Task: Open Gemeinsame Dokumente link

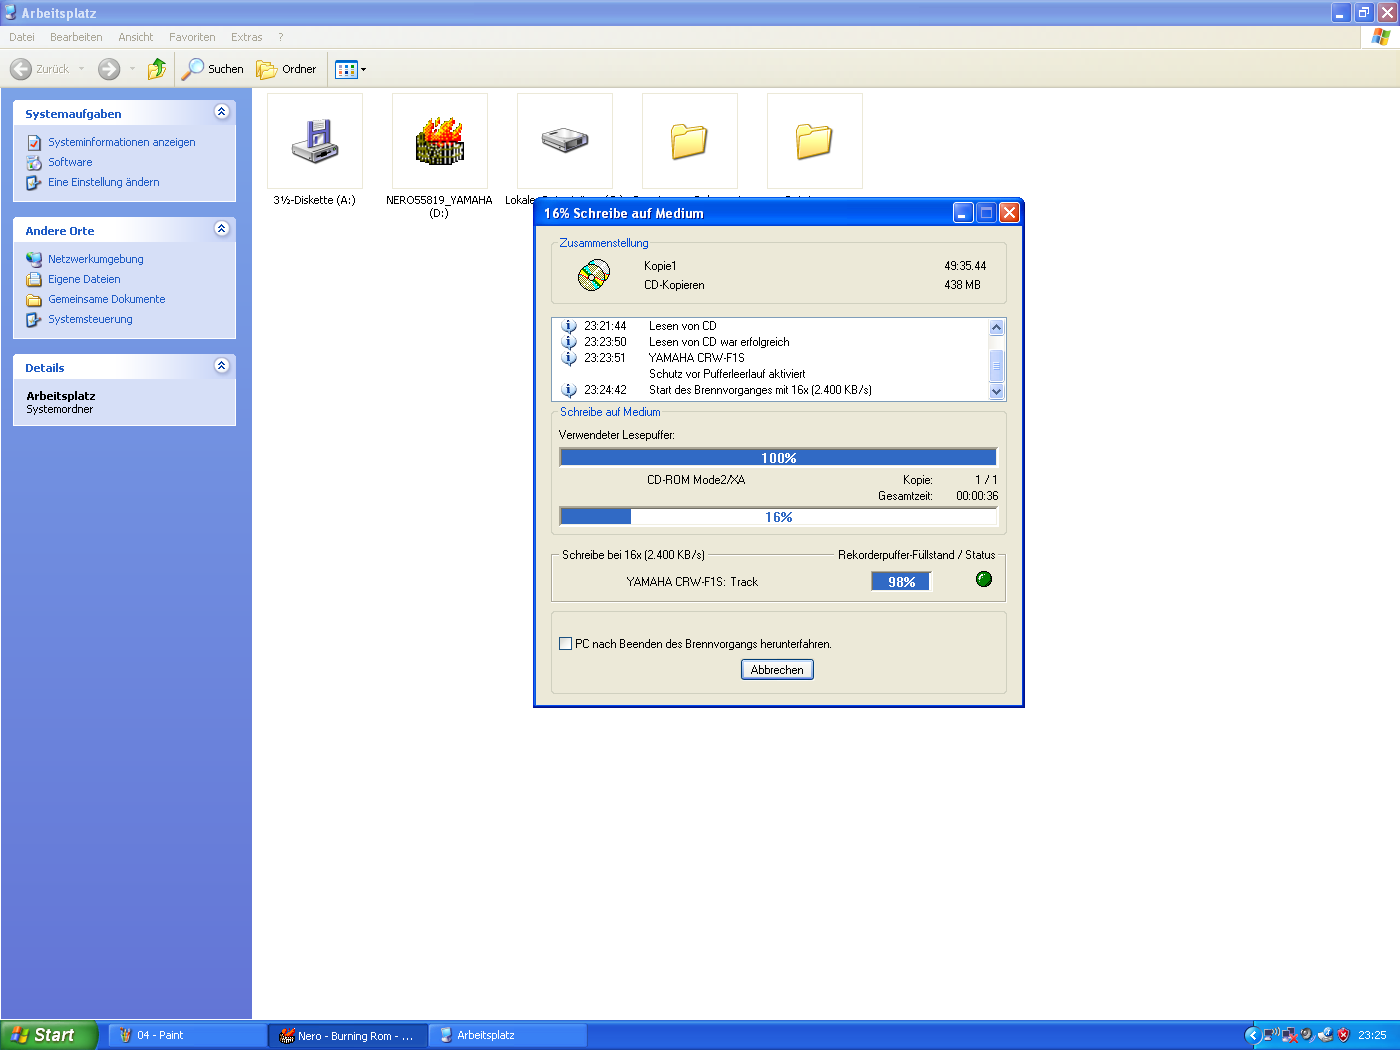Action: coord(107,299)
